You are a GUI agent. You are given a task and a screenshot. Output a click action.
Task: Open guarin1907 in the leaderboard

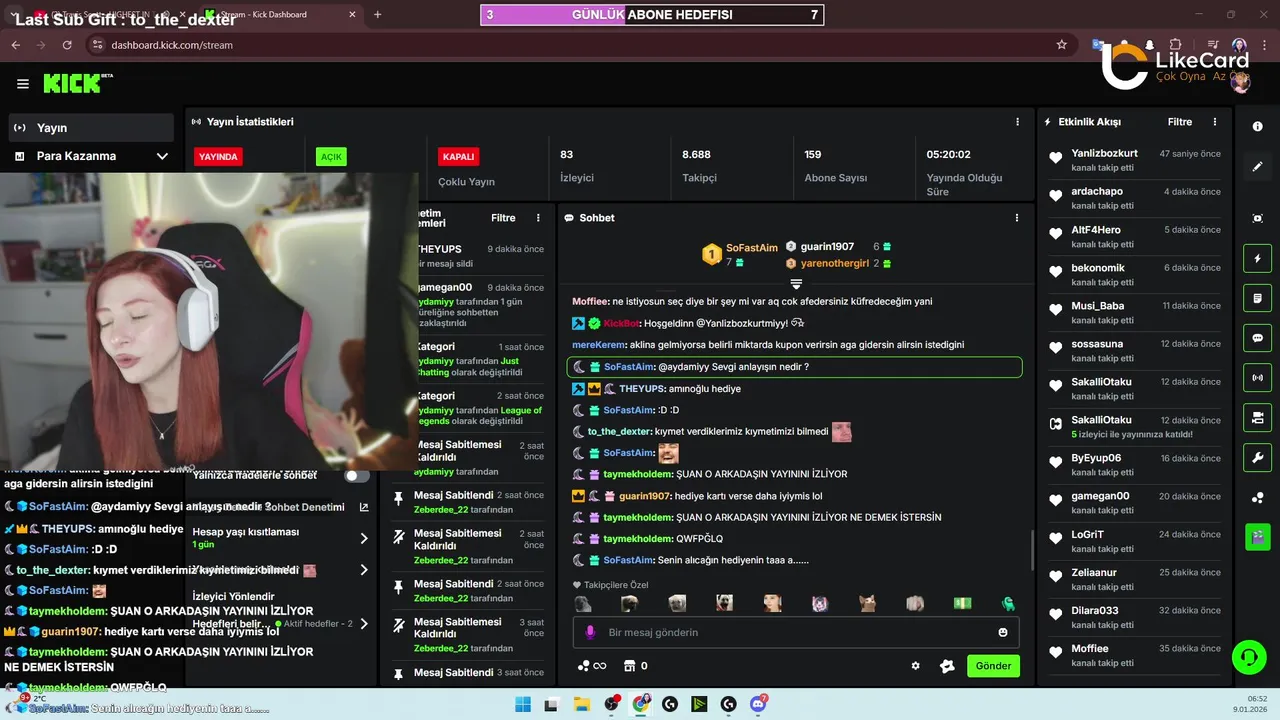[827, 246]
